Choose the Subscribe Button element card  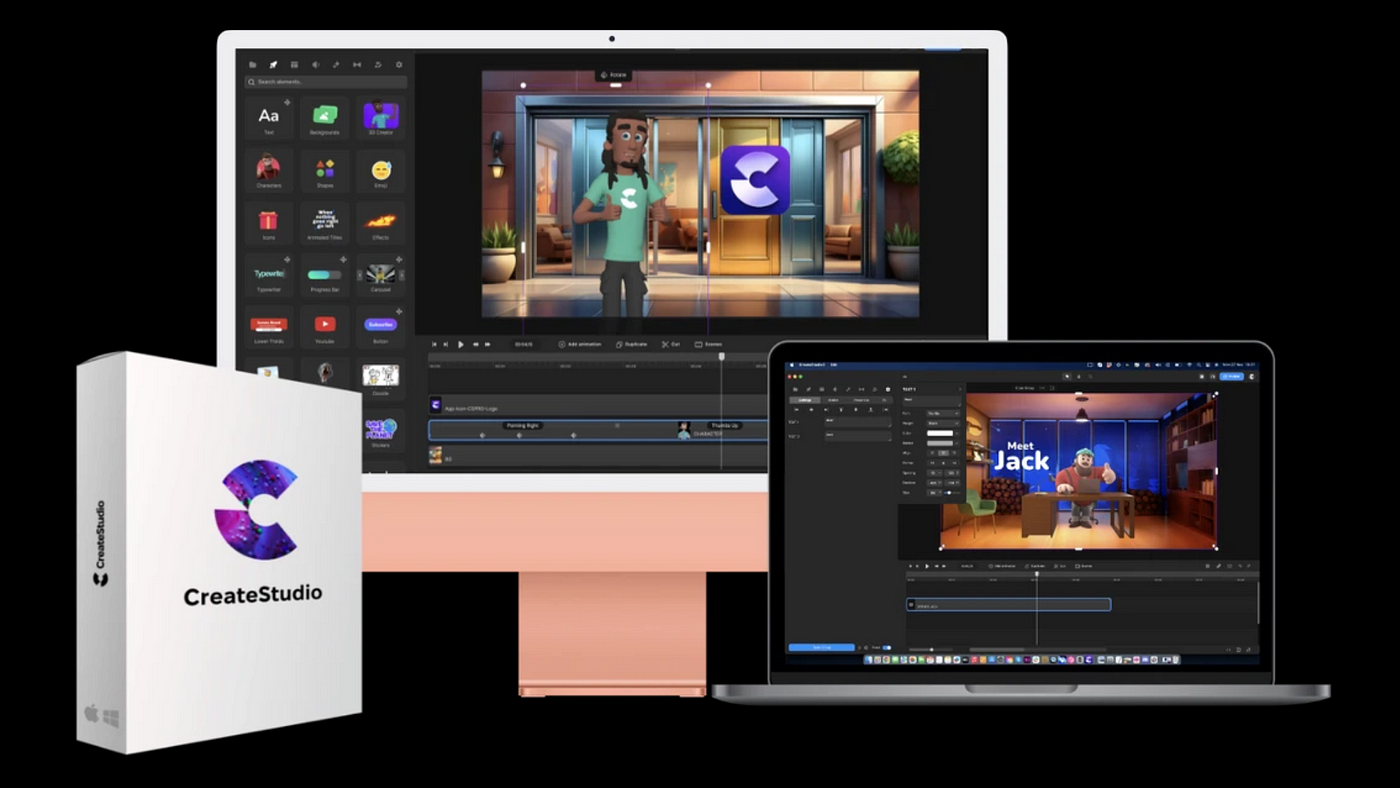(381, 327)
